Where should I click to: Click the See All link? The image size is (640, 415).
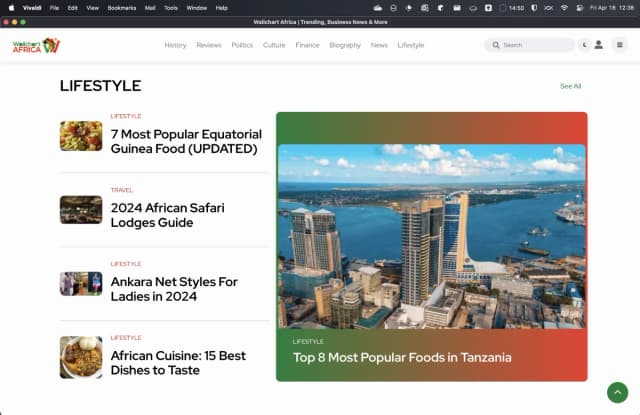pos(570,86)
